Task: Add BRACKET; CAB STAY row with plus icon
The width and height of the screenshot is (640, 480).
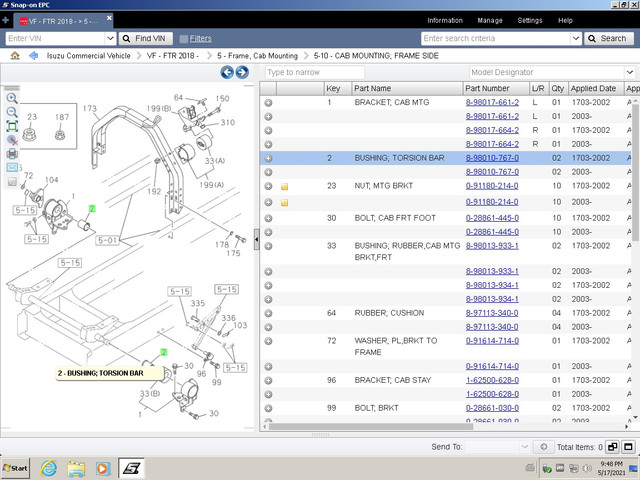Action: (268, 380)
